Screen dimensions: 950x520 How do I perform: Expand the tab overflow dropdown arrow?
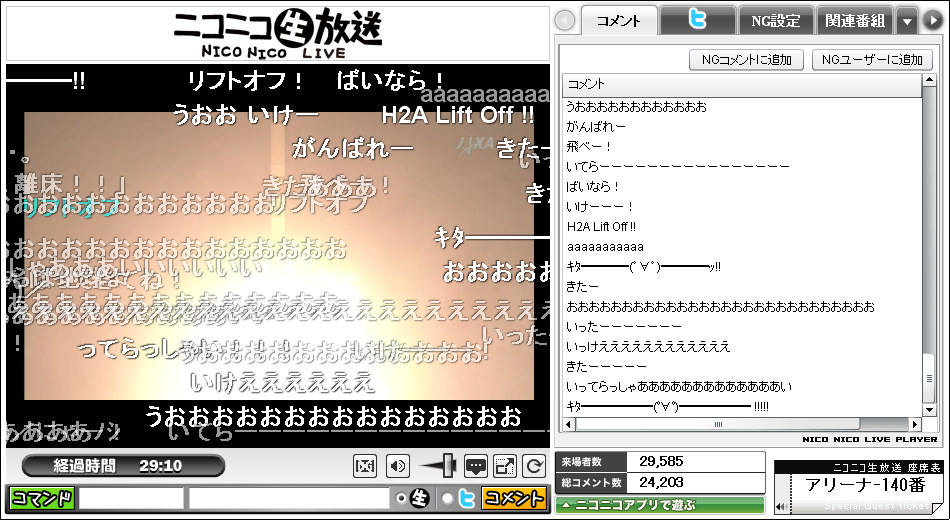click(907, 21)
